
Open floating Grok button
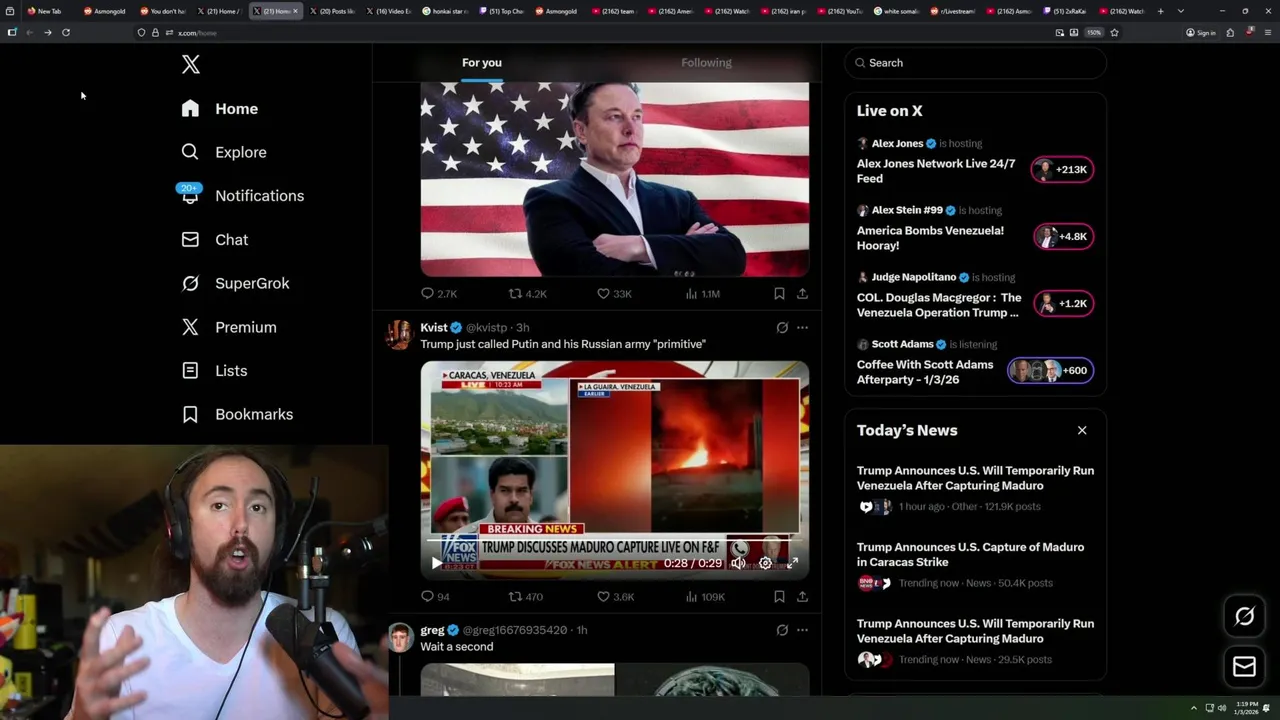[x=1244, y=617]
